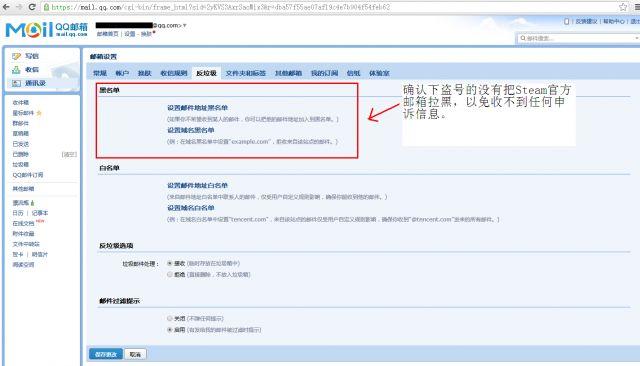Screen dimensions: 640x366
Task: Click the star icon beside 星标邮件
Action: coord(39,113)
